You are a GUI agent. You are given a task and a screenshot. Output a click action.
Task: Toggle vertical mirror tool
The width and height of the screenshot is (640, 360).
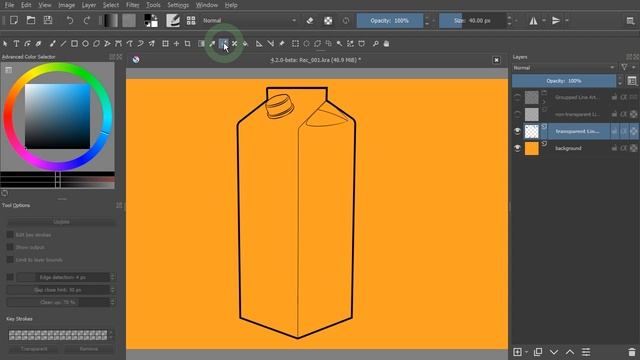click(x=556, y=20)
